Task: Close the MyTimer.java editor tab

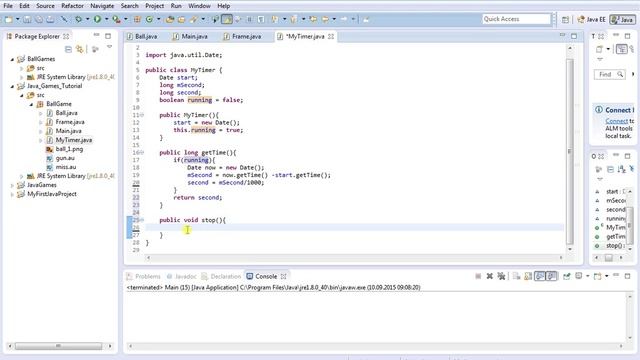Action: (331, 36)
